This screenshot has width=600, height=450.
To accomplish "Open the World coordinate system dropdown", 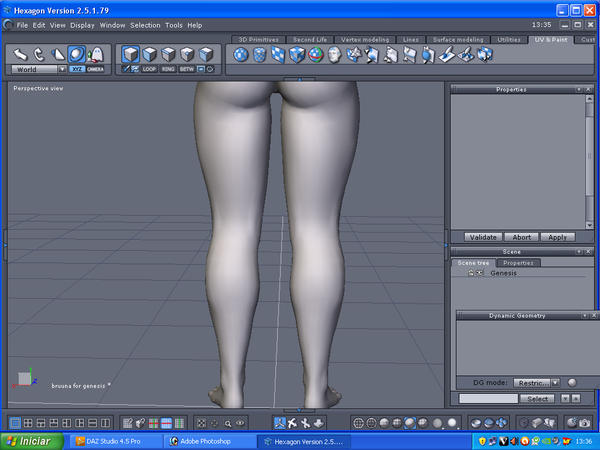I will point(39,70).
